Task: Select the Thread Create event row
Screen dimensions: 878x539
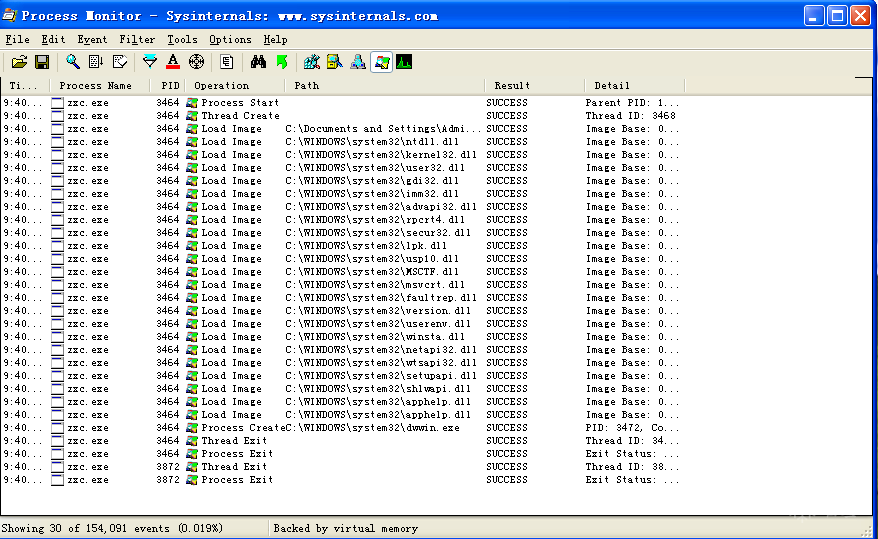Action: (342, 116)
